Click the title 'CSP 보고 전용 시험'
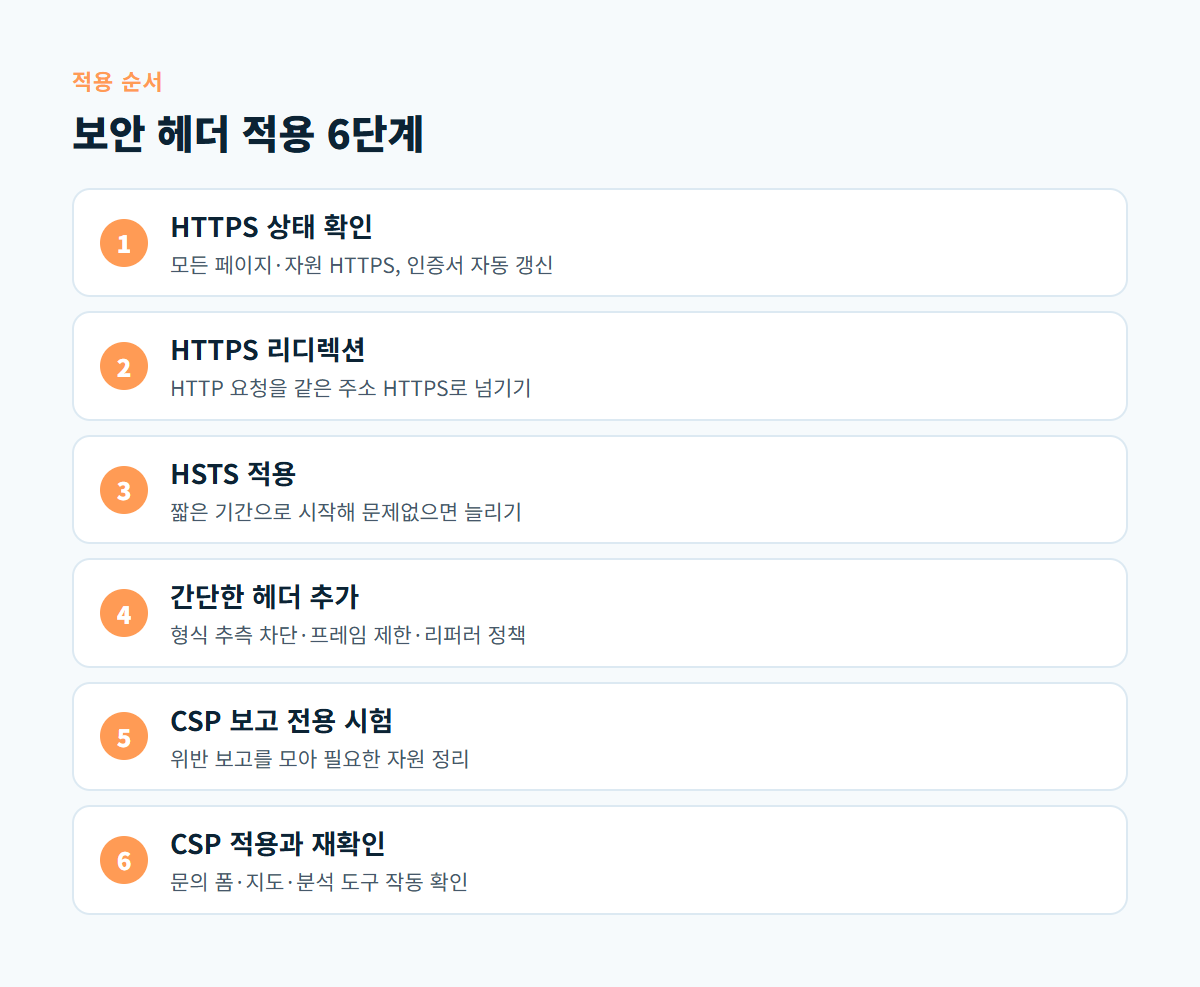Screen dimensions: 1200x987 tap(282, 721)
